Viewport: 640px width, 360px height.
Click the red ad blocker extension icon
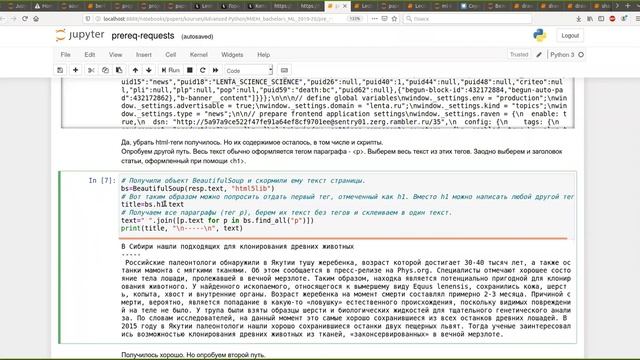click(612, 19)
